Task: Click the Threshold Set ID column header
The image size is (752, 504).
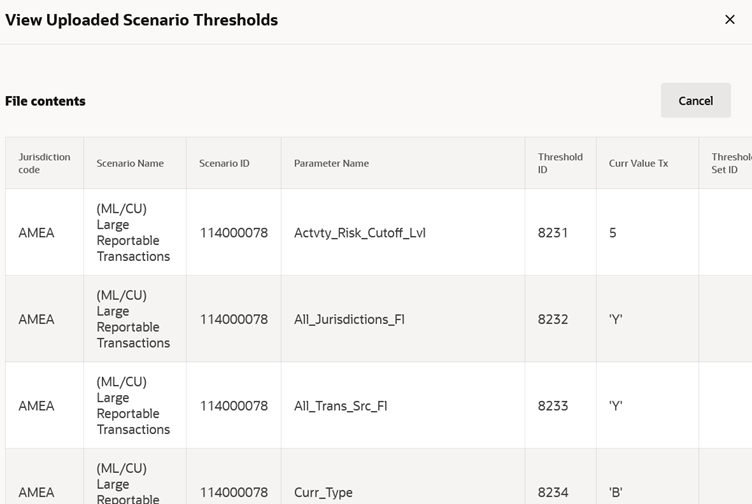Action: 725,163
